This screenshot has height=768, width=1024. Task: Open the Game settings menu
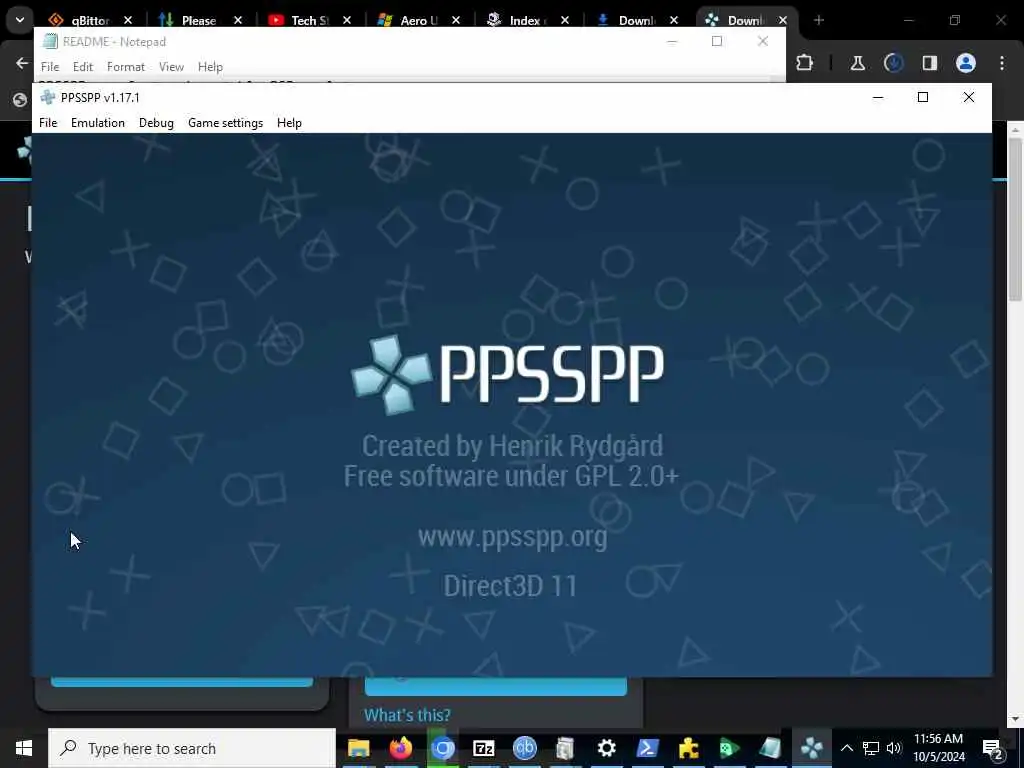click(225, 123)
